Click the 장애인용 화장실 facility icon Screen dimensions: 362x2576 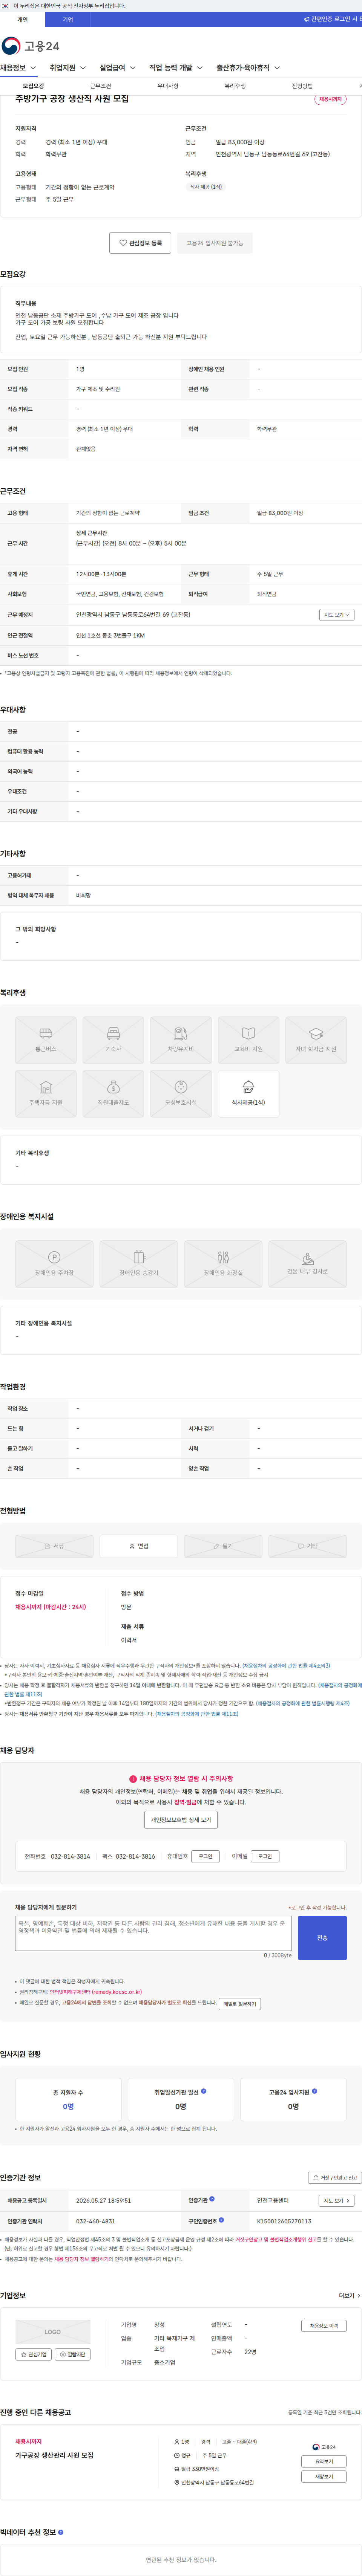click(x=223, y=1264)
